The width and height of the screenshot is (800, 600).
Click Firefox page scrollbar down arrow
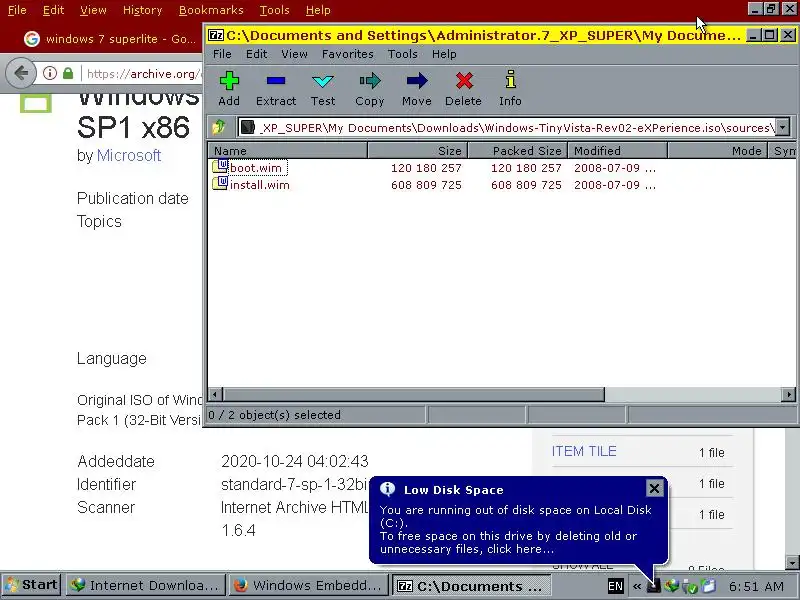792,563
